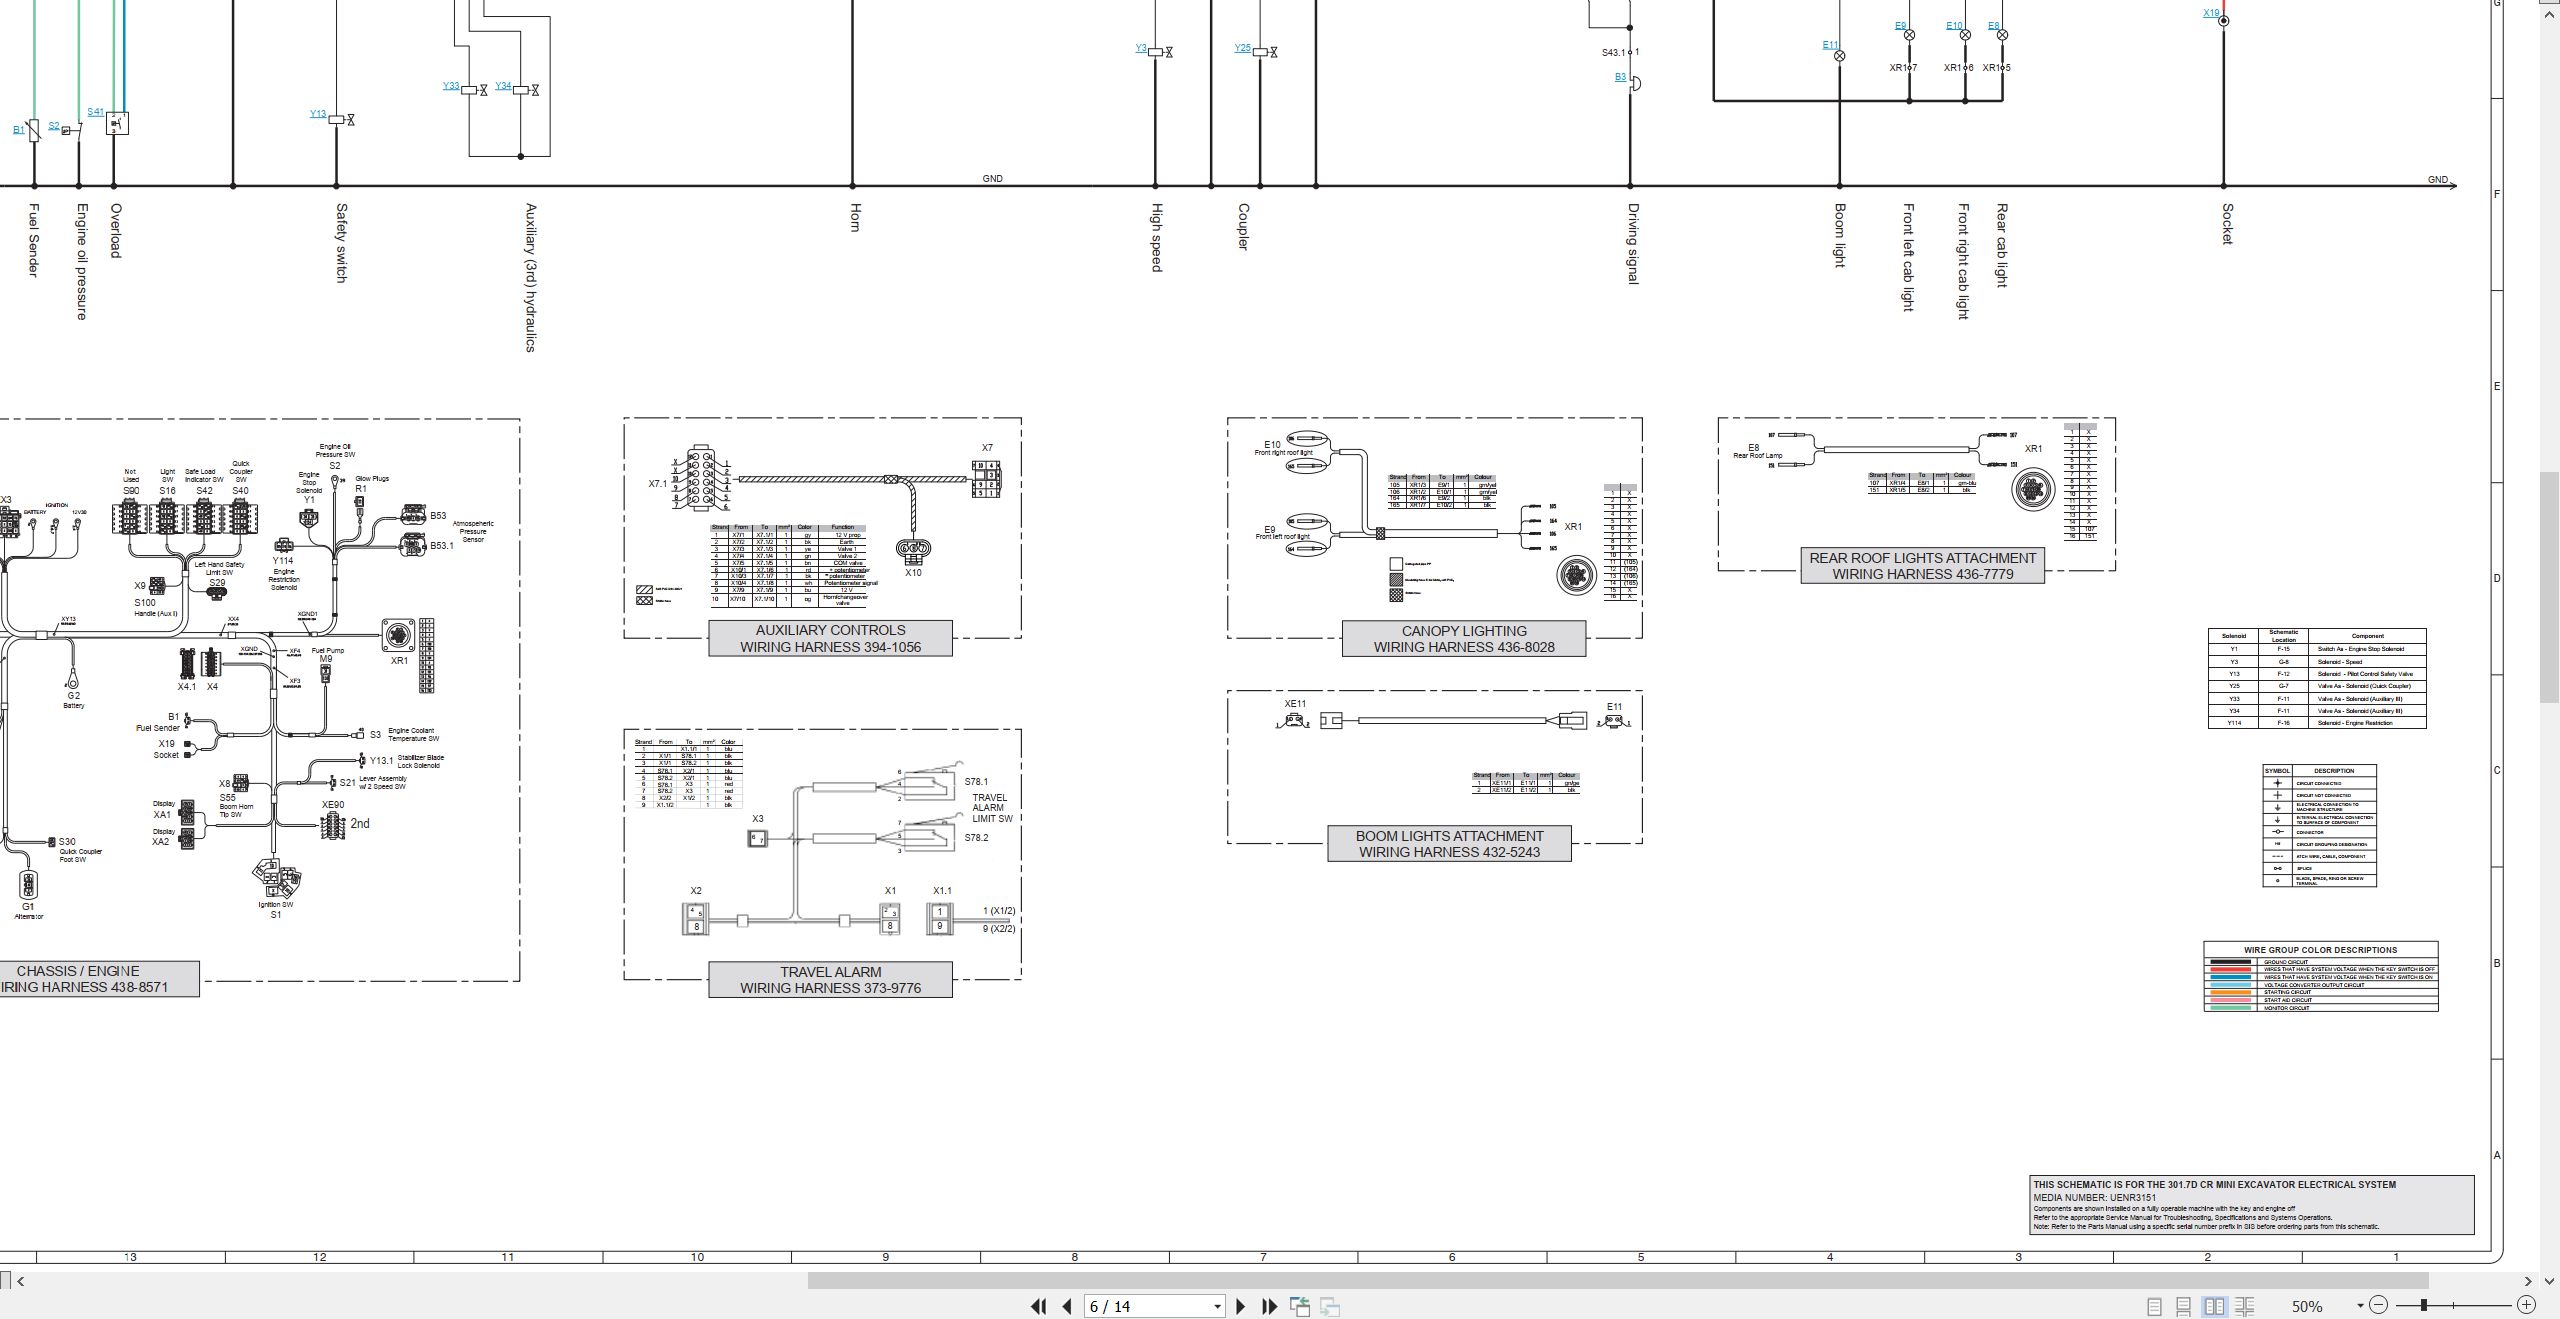Viewport: 2560px width, 1319px height.
Task: Click the S41 overload switch link
Action: point(95,112)
